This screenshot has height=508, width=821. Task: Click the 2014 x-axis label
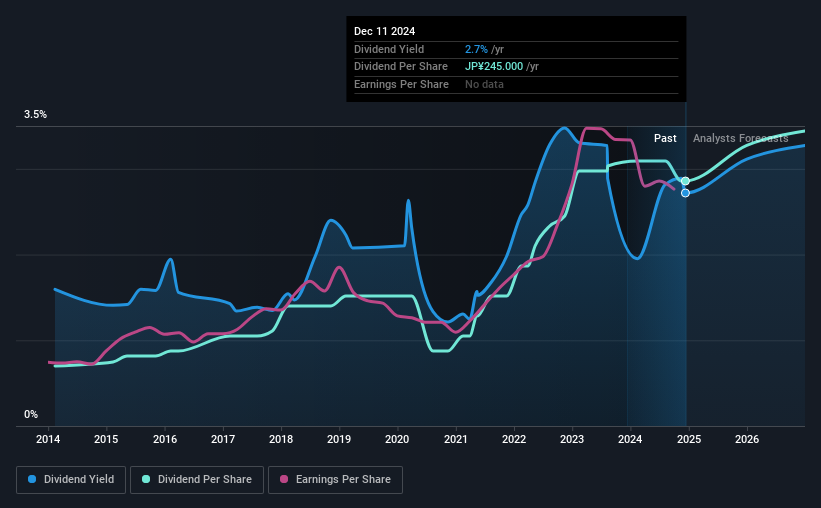coord(48,439)
